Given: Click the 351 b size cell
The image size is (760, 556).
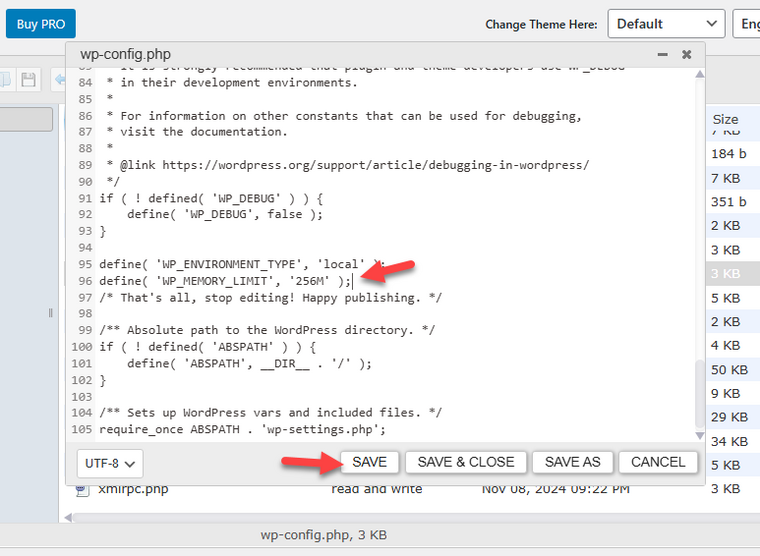Looking at the screenshot, I should 728,202.
